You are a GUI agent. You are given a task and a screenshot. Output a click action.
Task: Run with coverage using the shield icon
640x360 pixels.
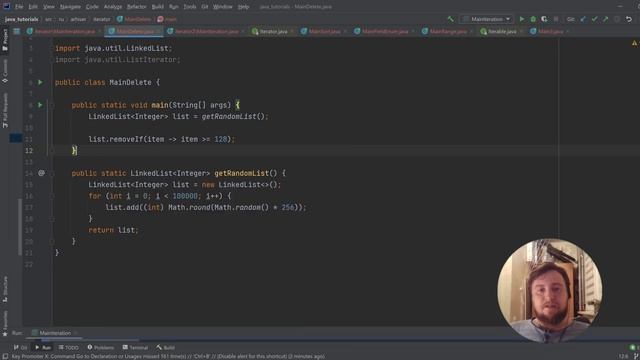tap(544, 19)
